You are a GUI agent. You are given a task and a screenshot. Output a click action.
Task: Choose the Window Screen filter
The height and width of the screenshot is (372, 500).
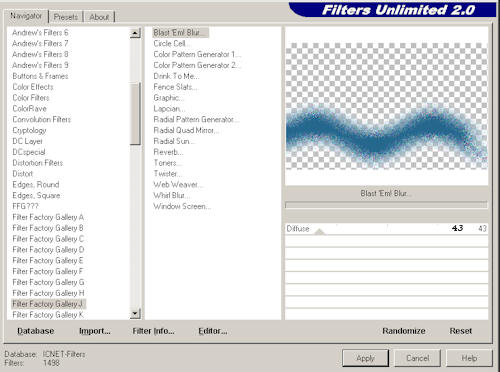(182, 206)
